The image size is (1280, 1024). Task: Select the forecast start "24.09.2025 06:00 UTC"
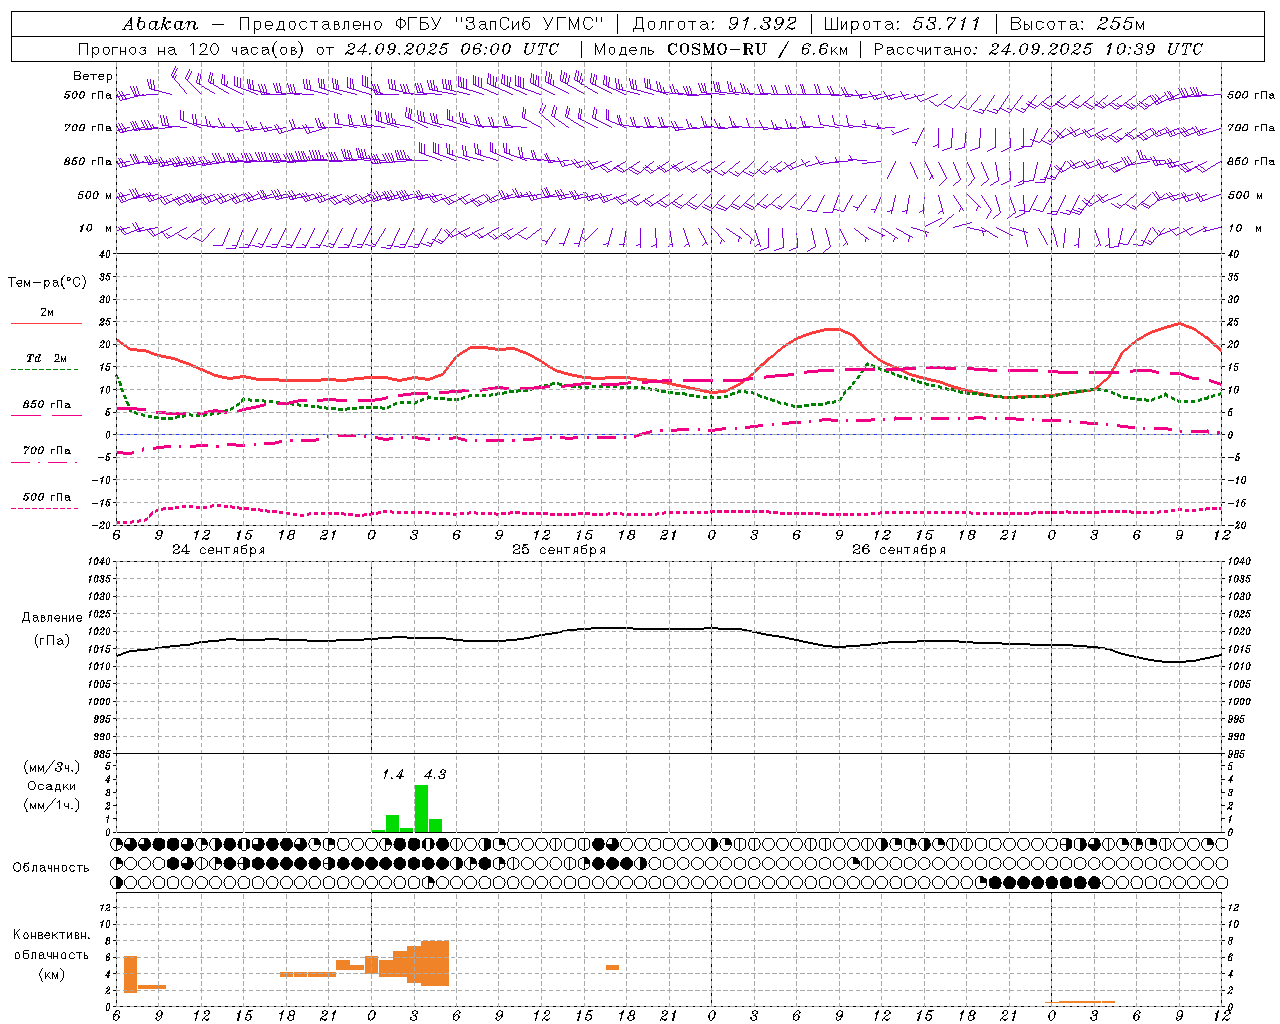pyautogui.click(x=452, y=49)
